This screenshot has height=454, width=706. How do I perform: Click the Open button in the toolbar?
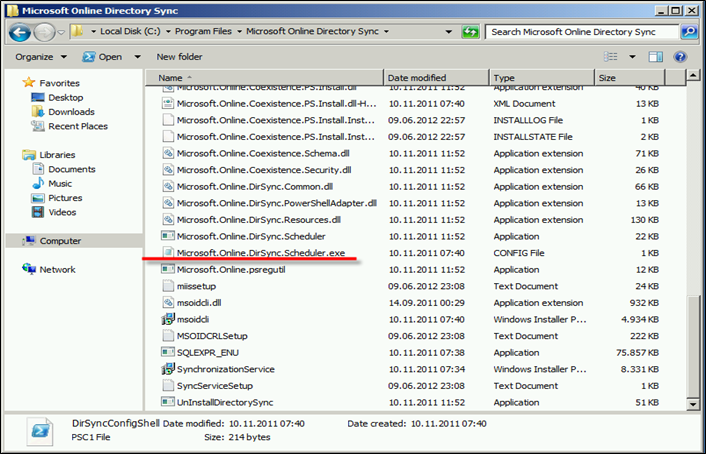pyautogui.click(x=103, y=57)
